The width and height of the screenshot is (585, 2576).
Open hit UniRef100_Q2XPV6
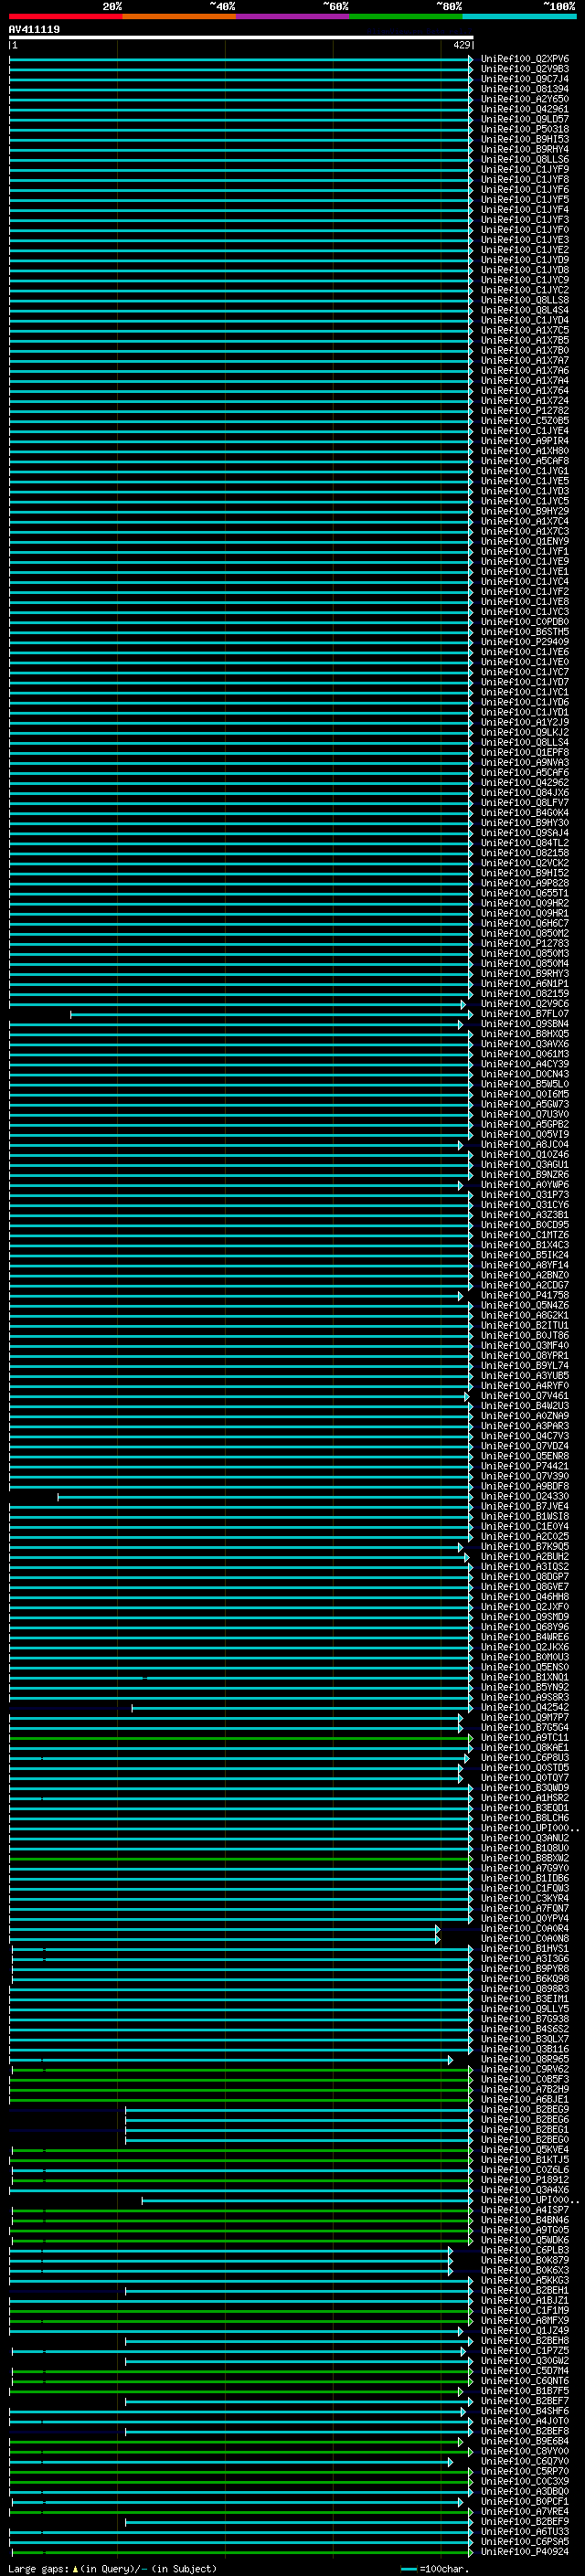pyautogui.click(x=525, y=59)
